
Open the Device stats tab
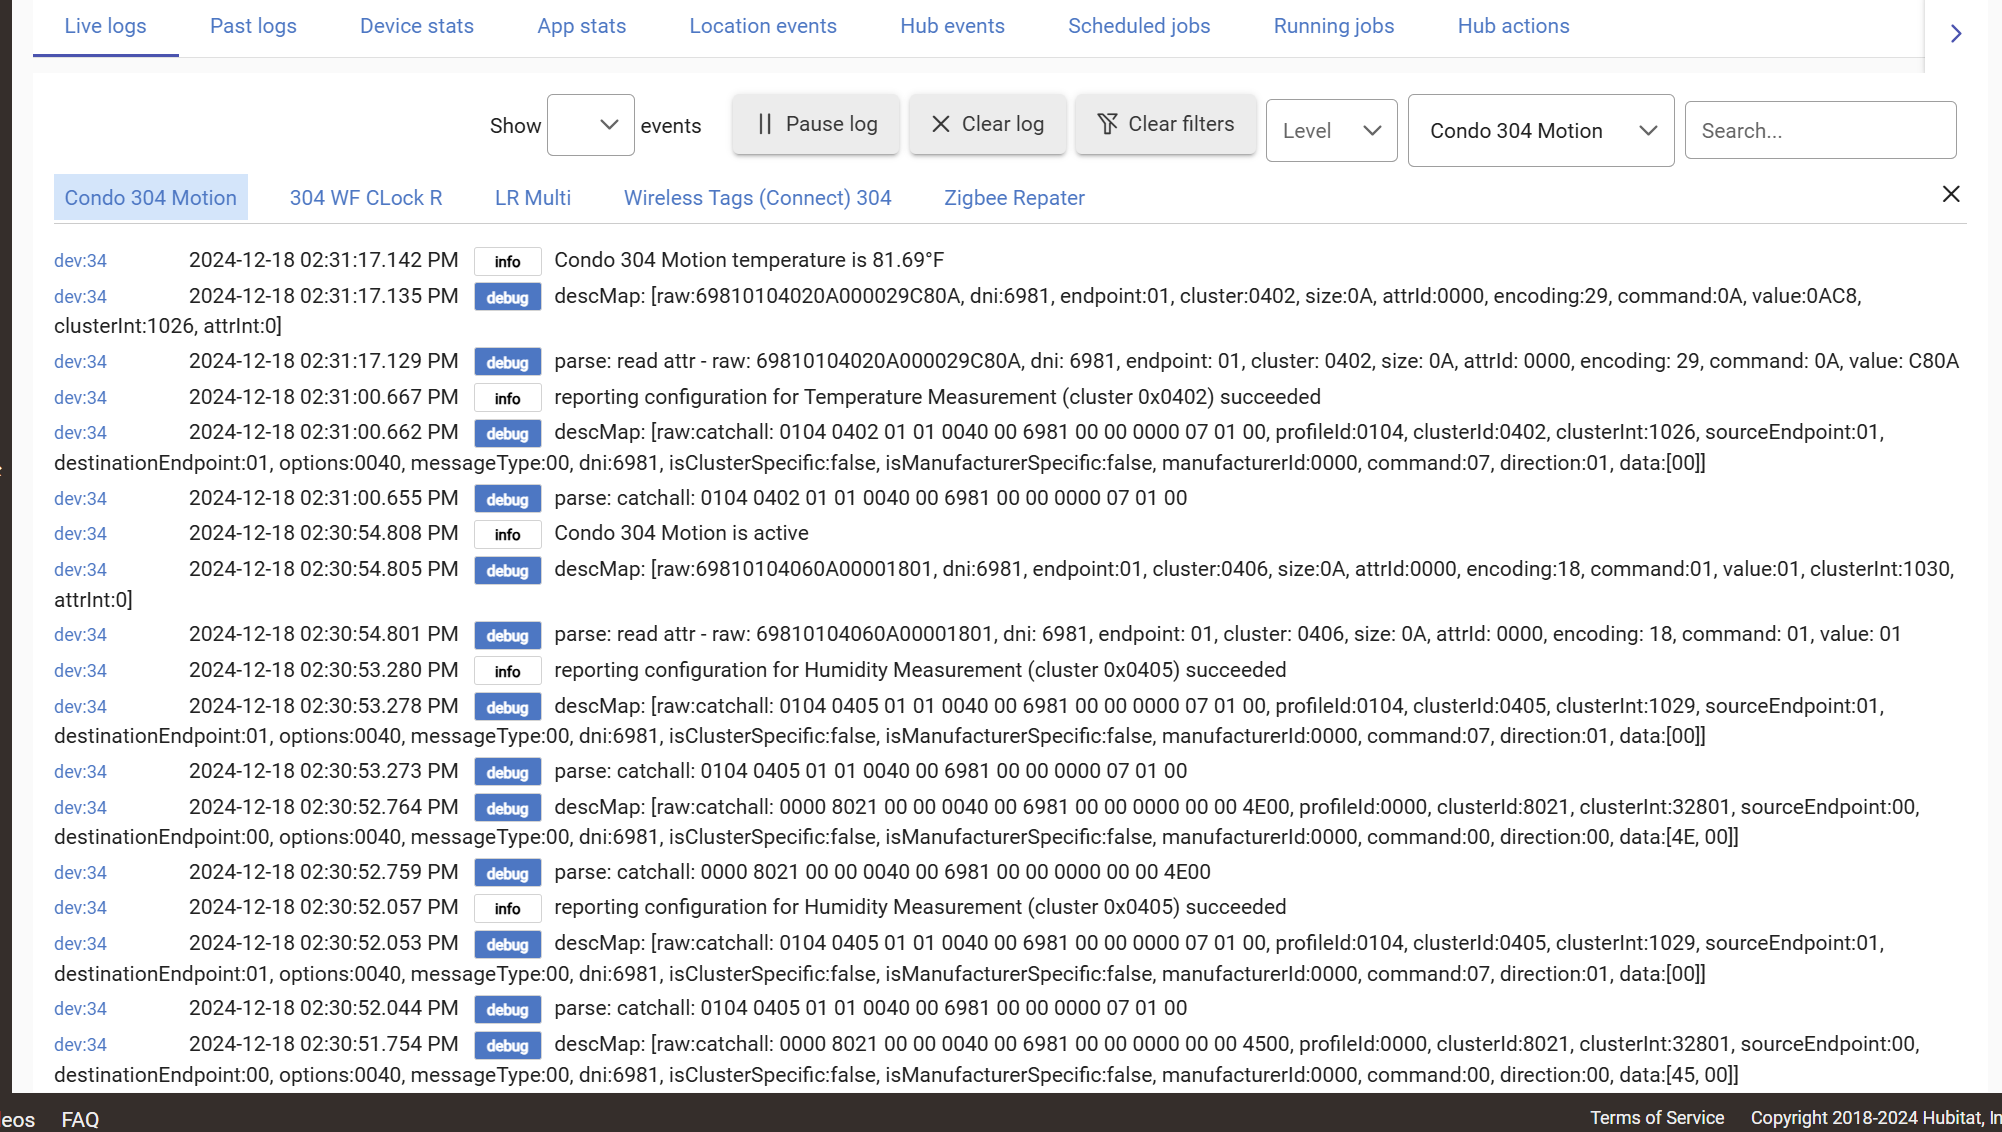416,26
